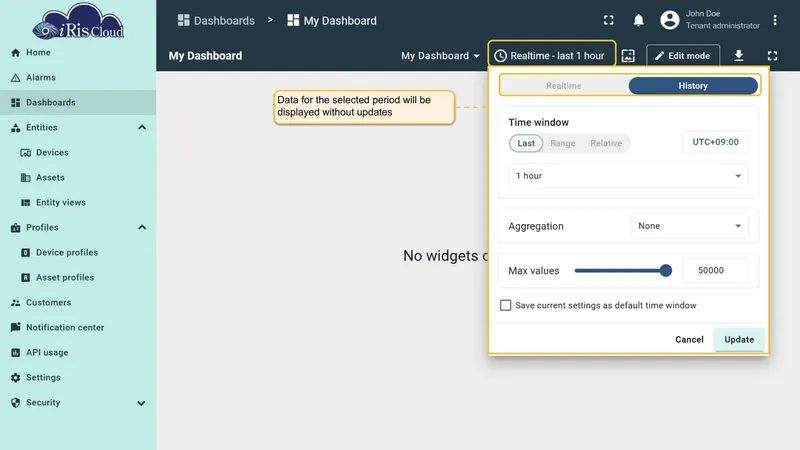
Task: Click the Assets building icon
Action: click(26, 178)
